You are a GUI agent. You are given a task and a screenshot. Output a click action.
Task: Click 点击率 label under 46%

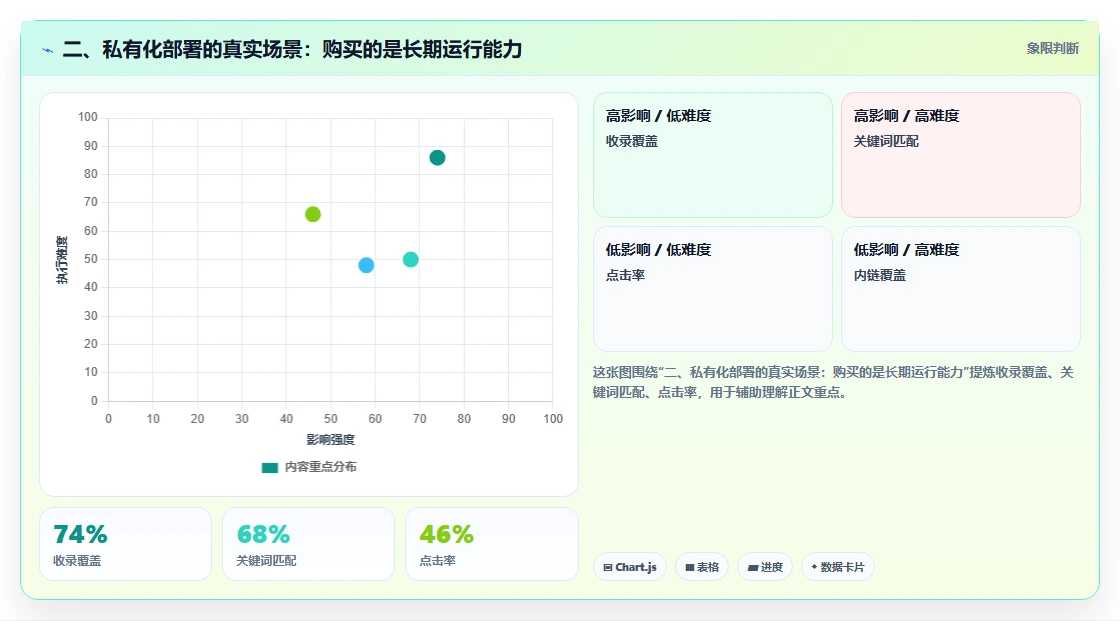pyautogui.click(x=437, y=561)
